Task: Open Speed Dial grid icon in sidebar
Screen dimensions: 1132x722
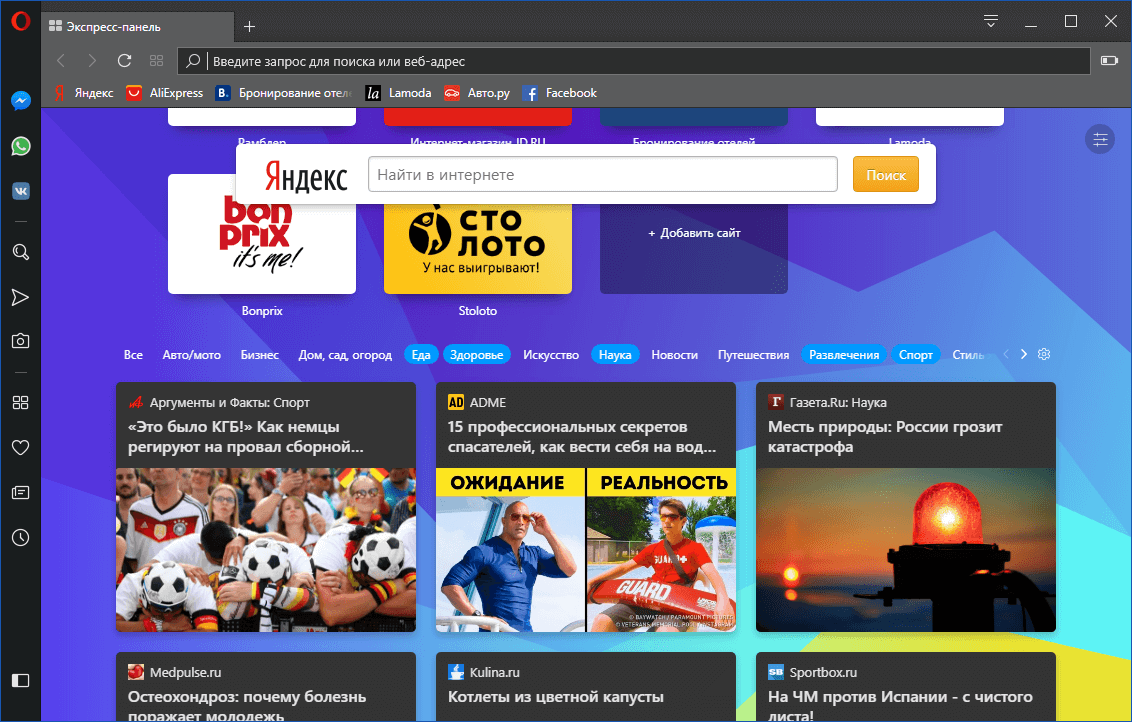Action: 20,402
